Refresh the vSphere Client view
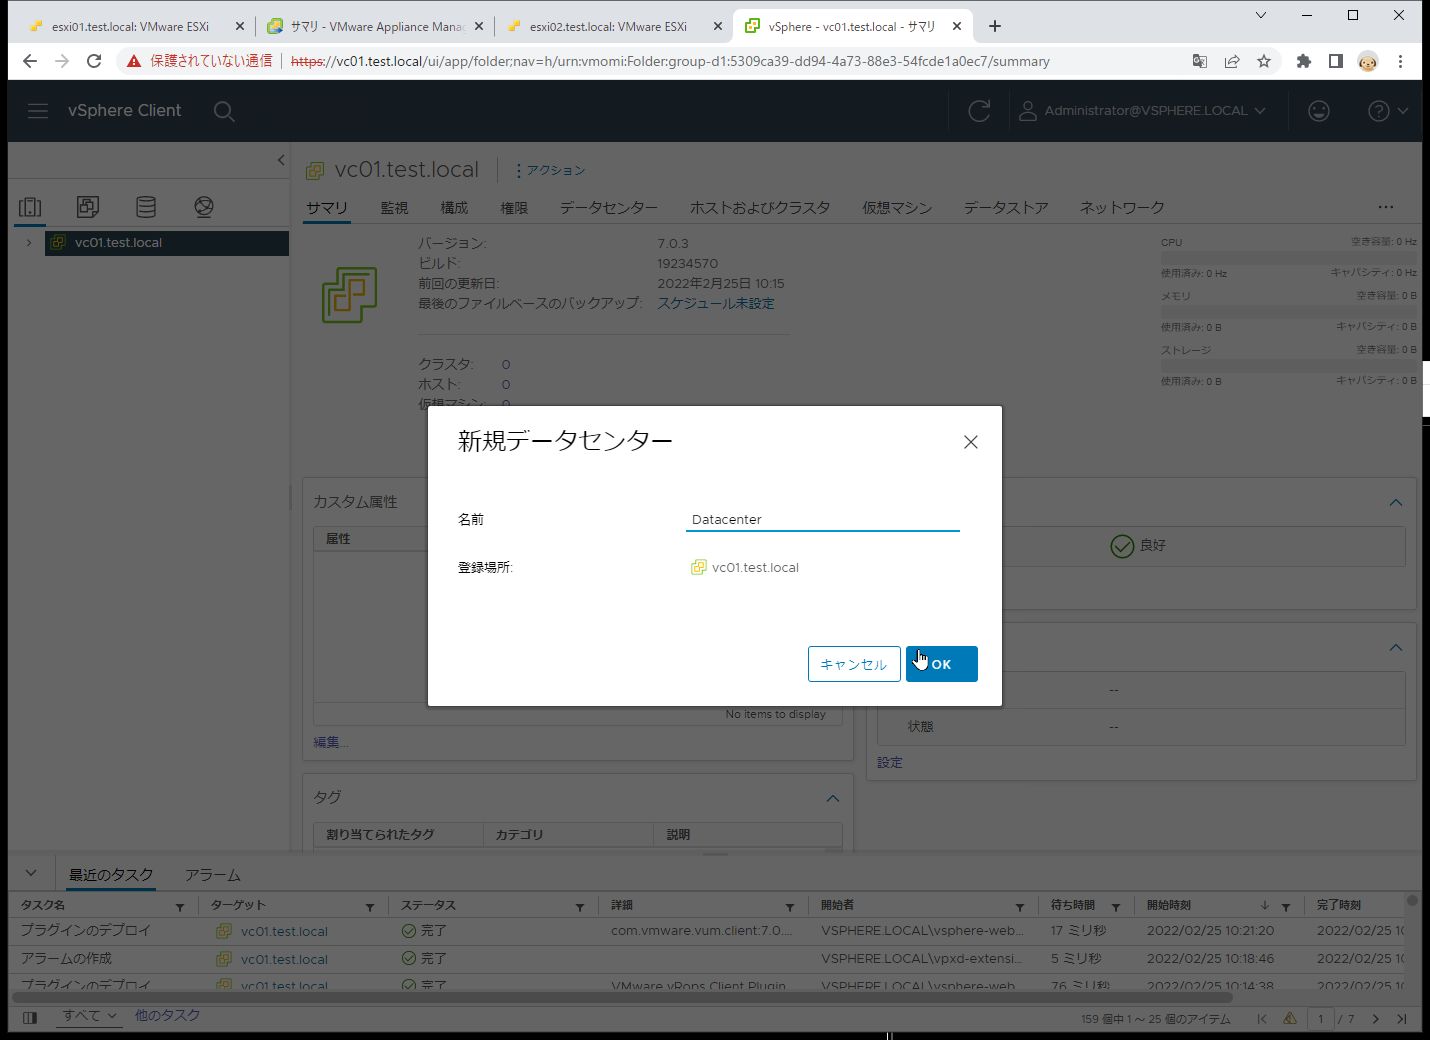The height and width of the screenshot is (1040, 1430). coord(979,111)
